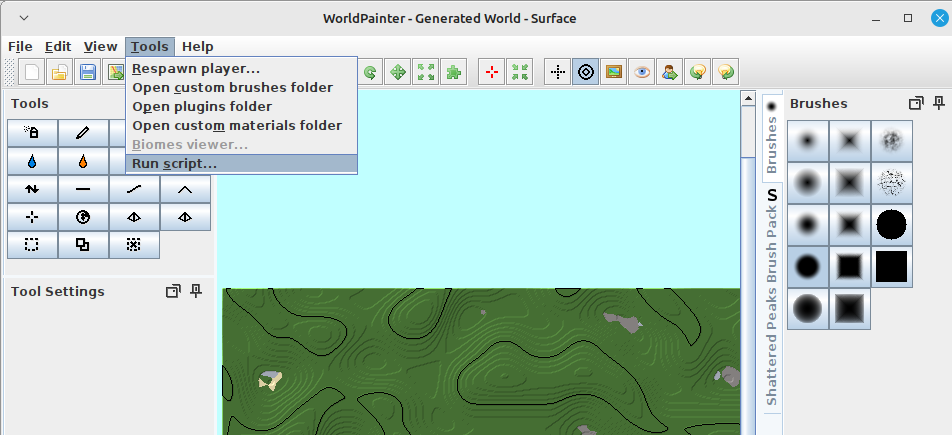Image resolution: width=952 pixels, height=435 pixels.
Task: Click the New world blank page icon
Action: pos(33,72)
